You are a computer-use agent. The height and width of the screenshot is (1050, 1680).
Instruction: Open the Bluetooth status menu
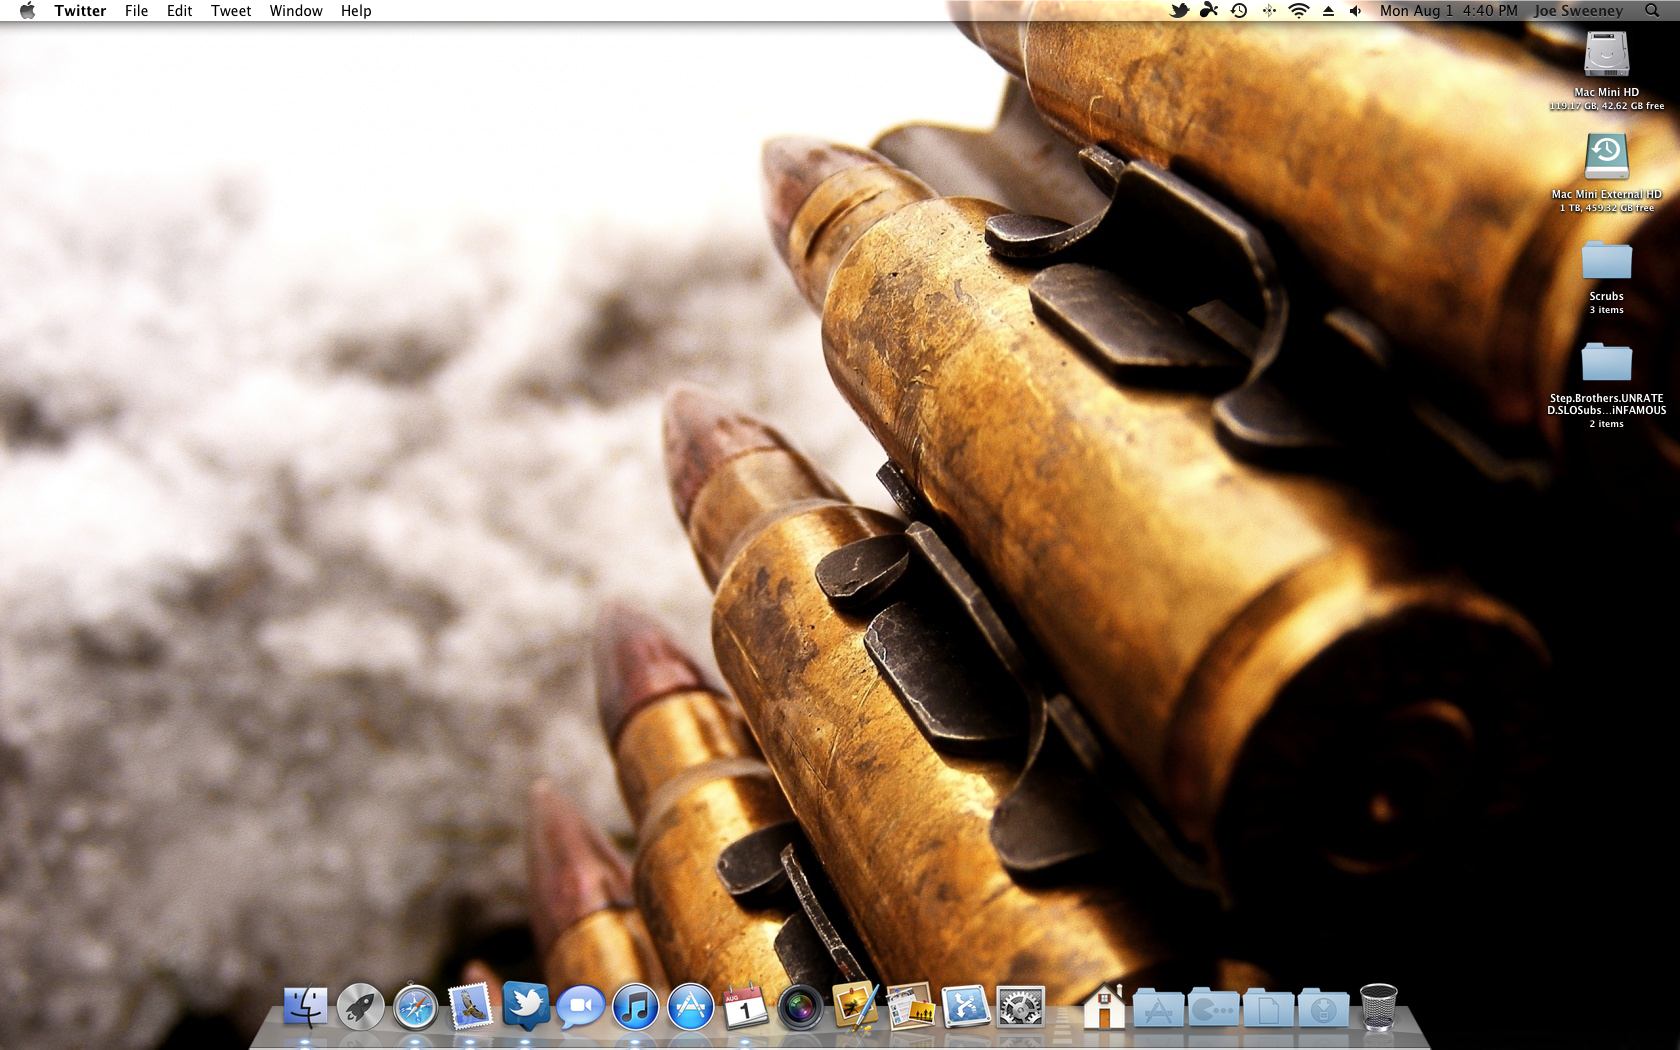tap(1269, 11)
